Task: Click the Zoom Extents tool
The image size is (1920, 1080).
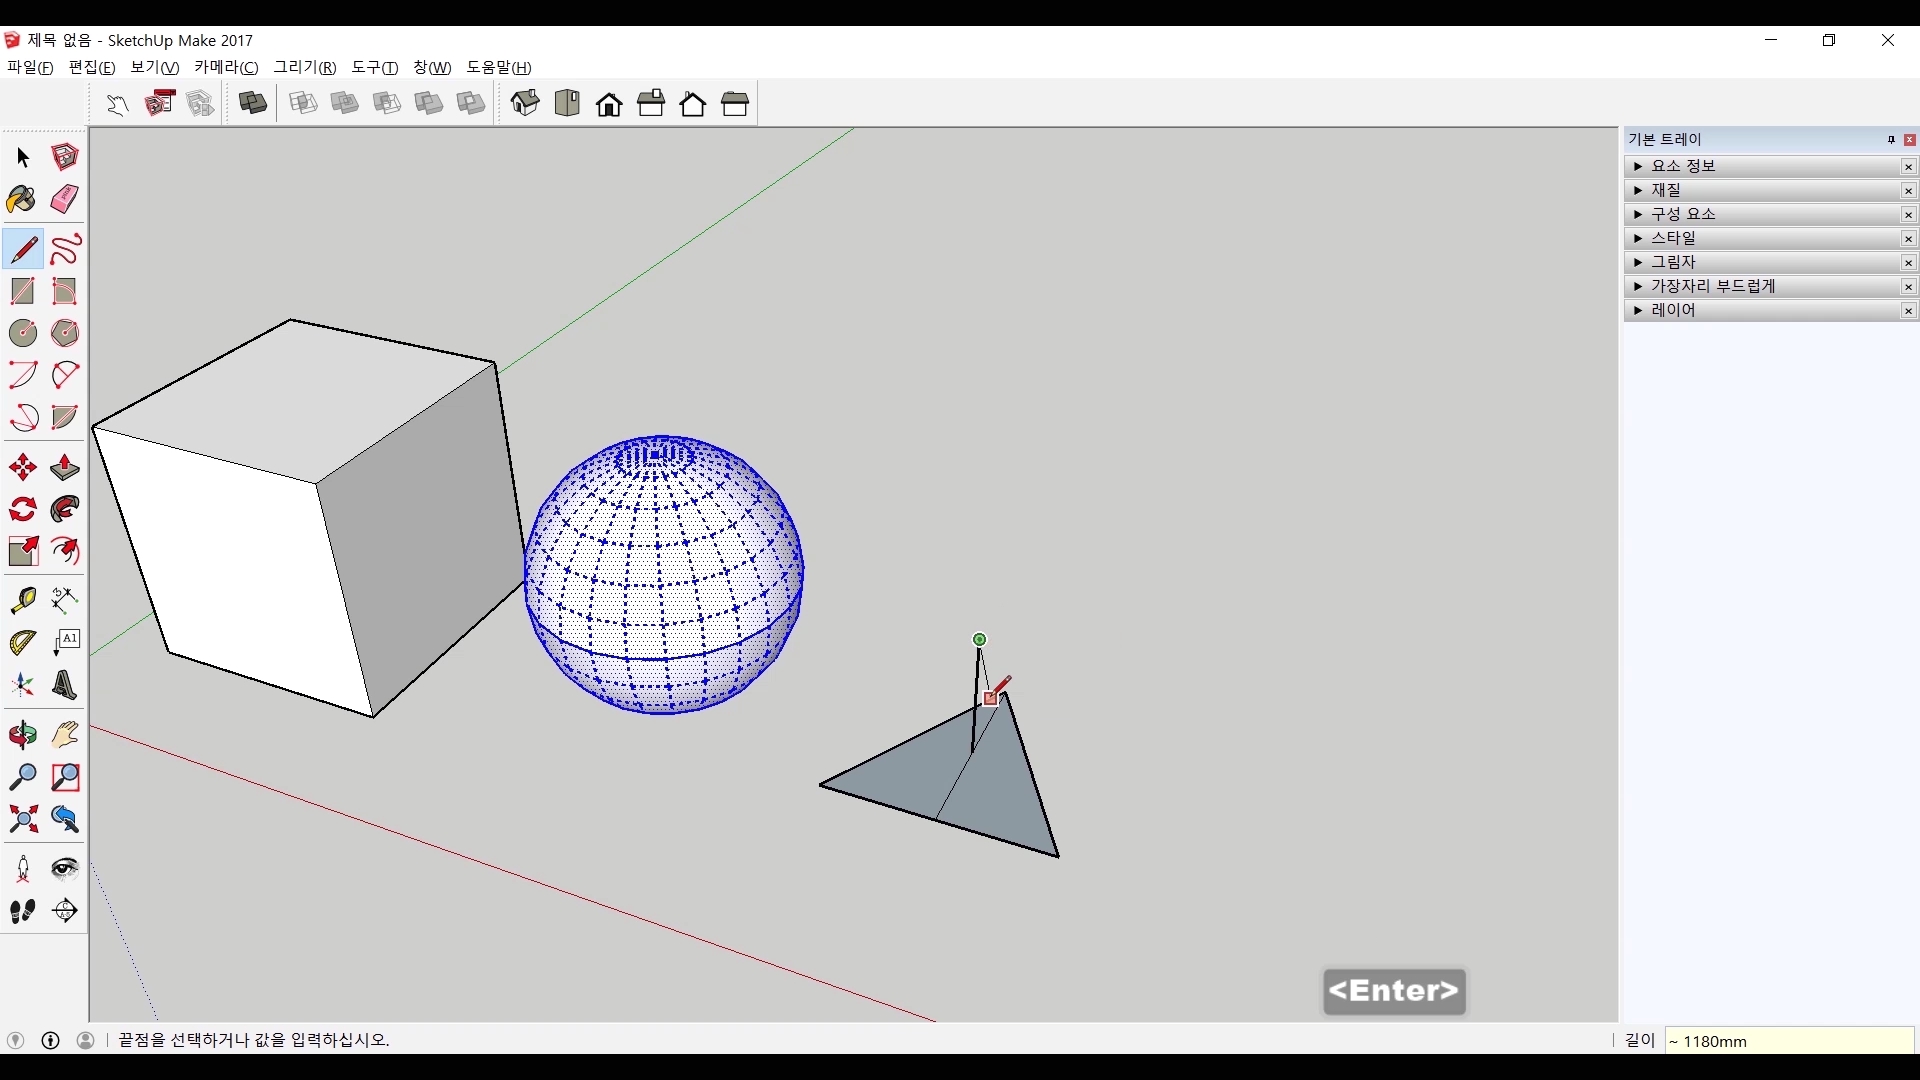Action: [x=22, y=820]
